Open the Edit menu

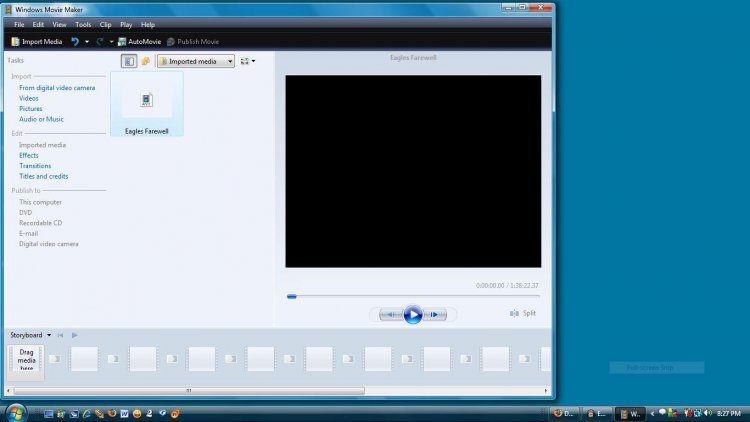[38, 24]
